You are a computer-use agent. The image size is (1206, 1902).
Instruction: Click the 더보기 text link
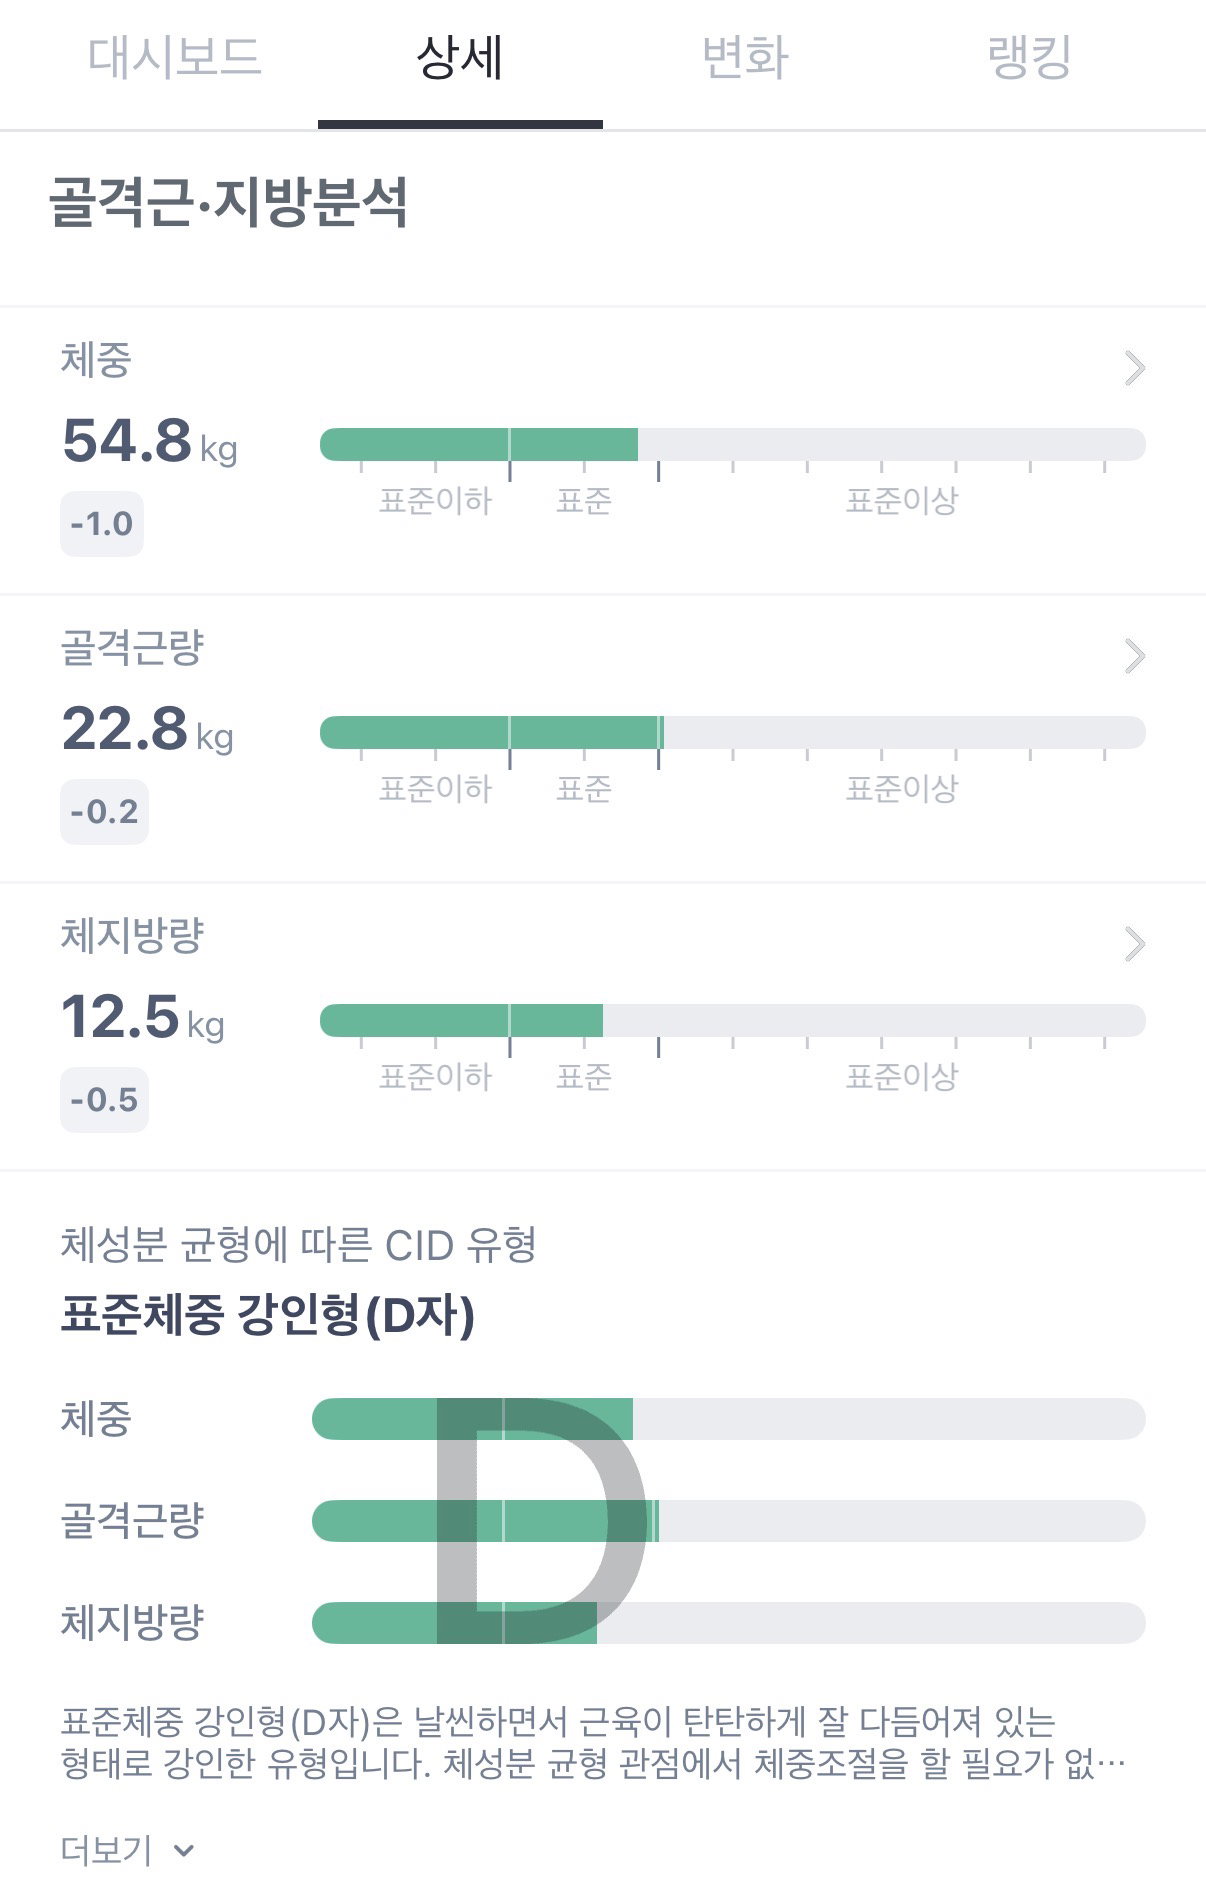coord(106,1850)
